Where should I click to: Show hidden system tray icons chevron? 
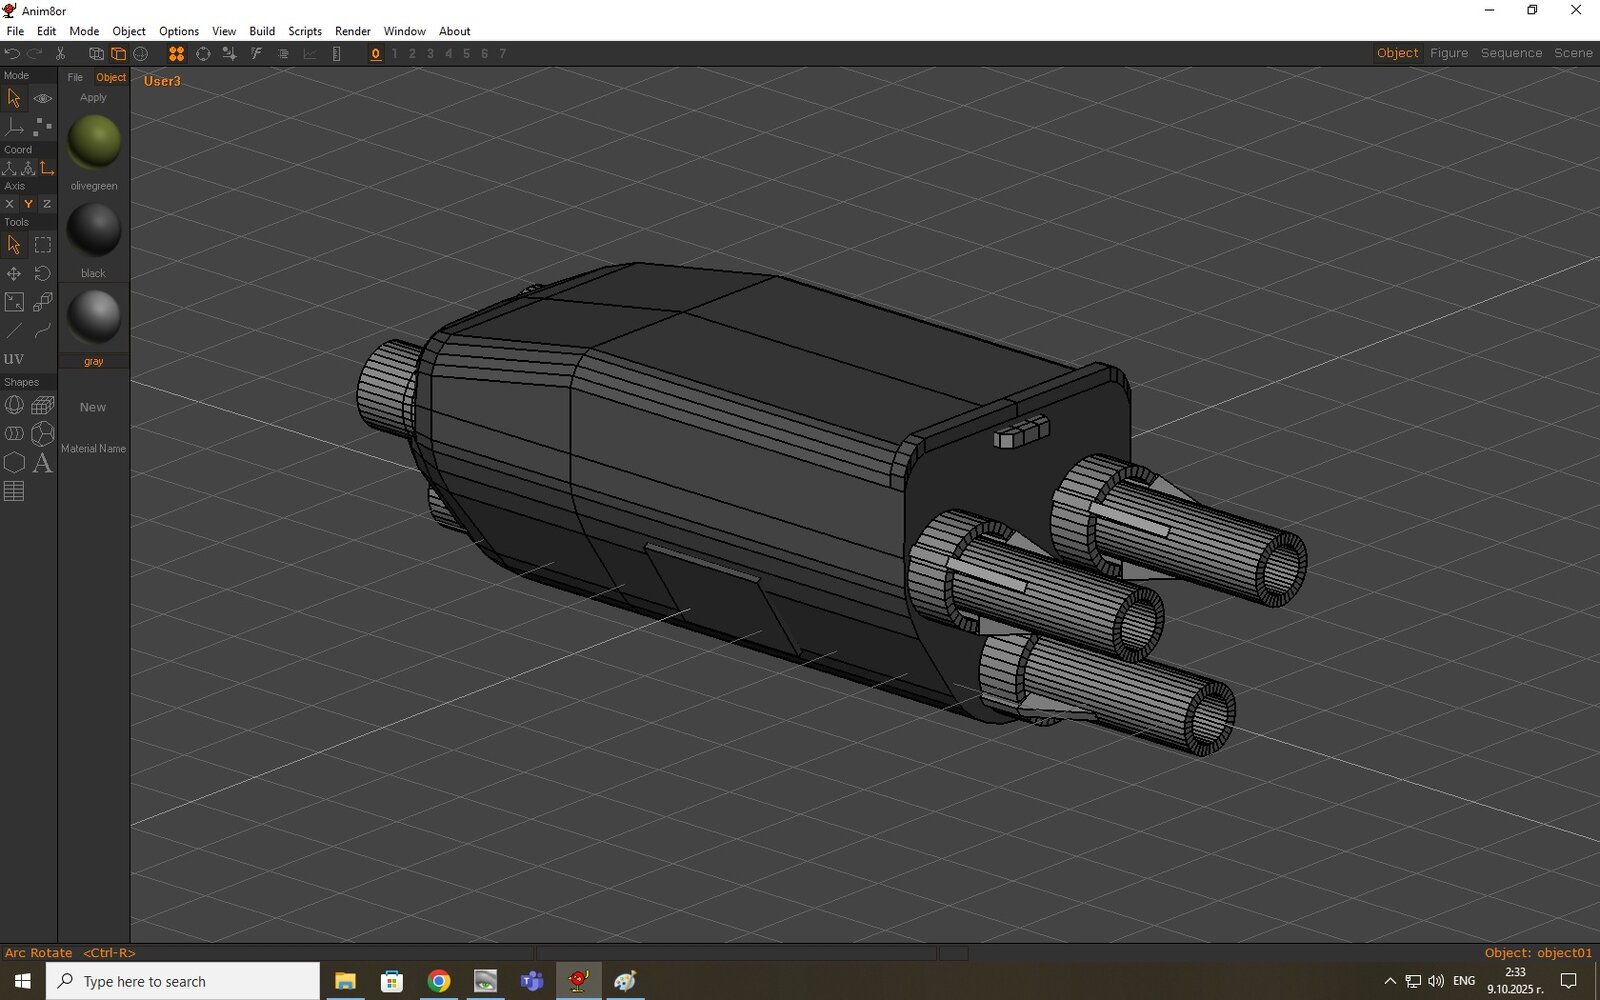tap(1390, 981)
